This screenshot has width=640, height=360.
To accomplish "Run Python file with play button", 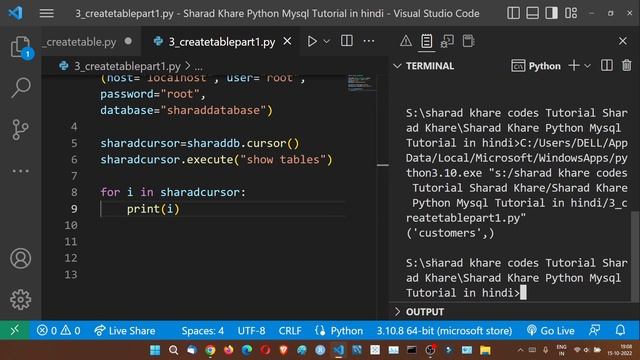I will point(312,41).
